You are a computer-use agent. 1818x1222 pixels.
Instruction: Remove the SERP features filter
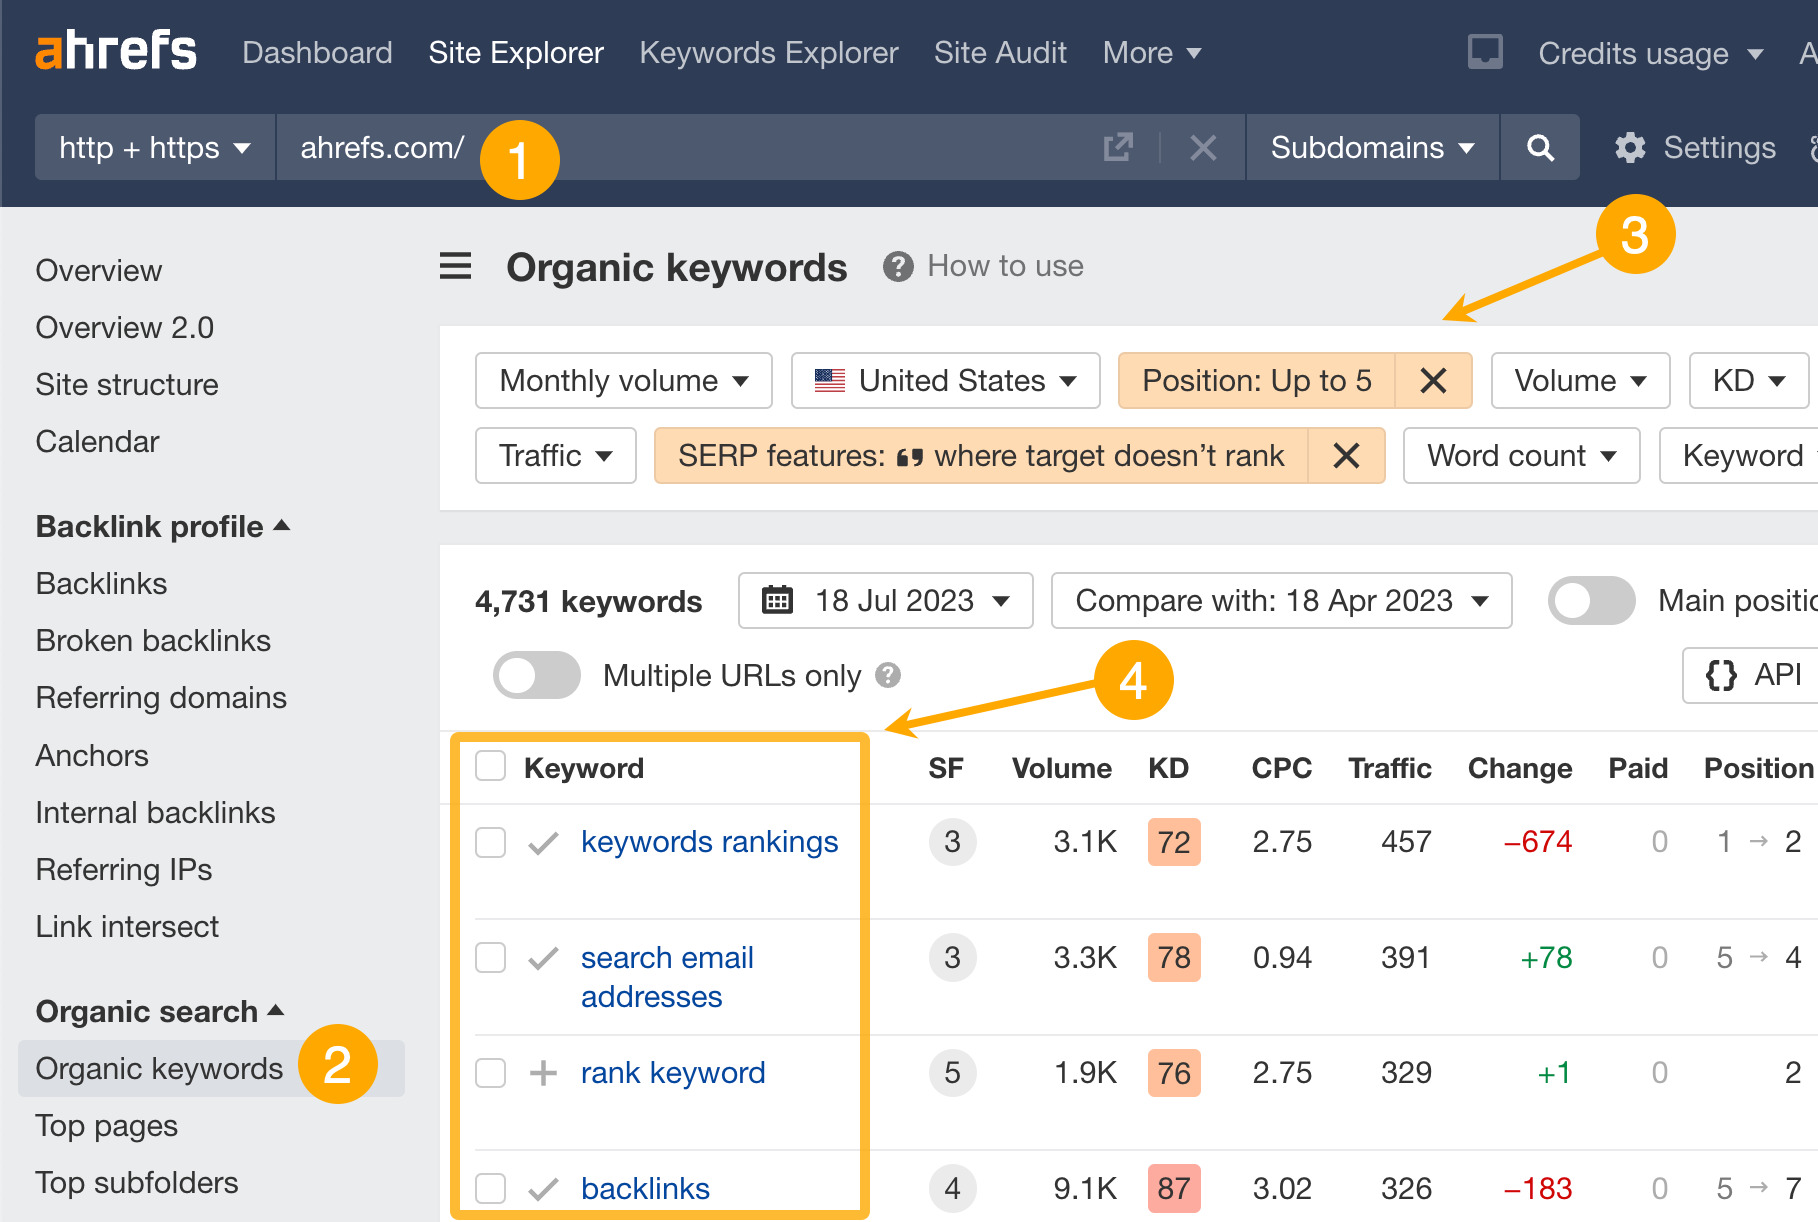(1346, 456)
